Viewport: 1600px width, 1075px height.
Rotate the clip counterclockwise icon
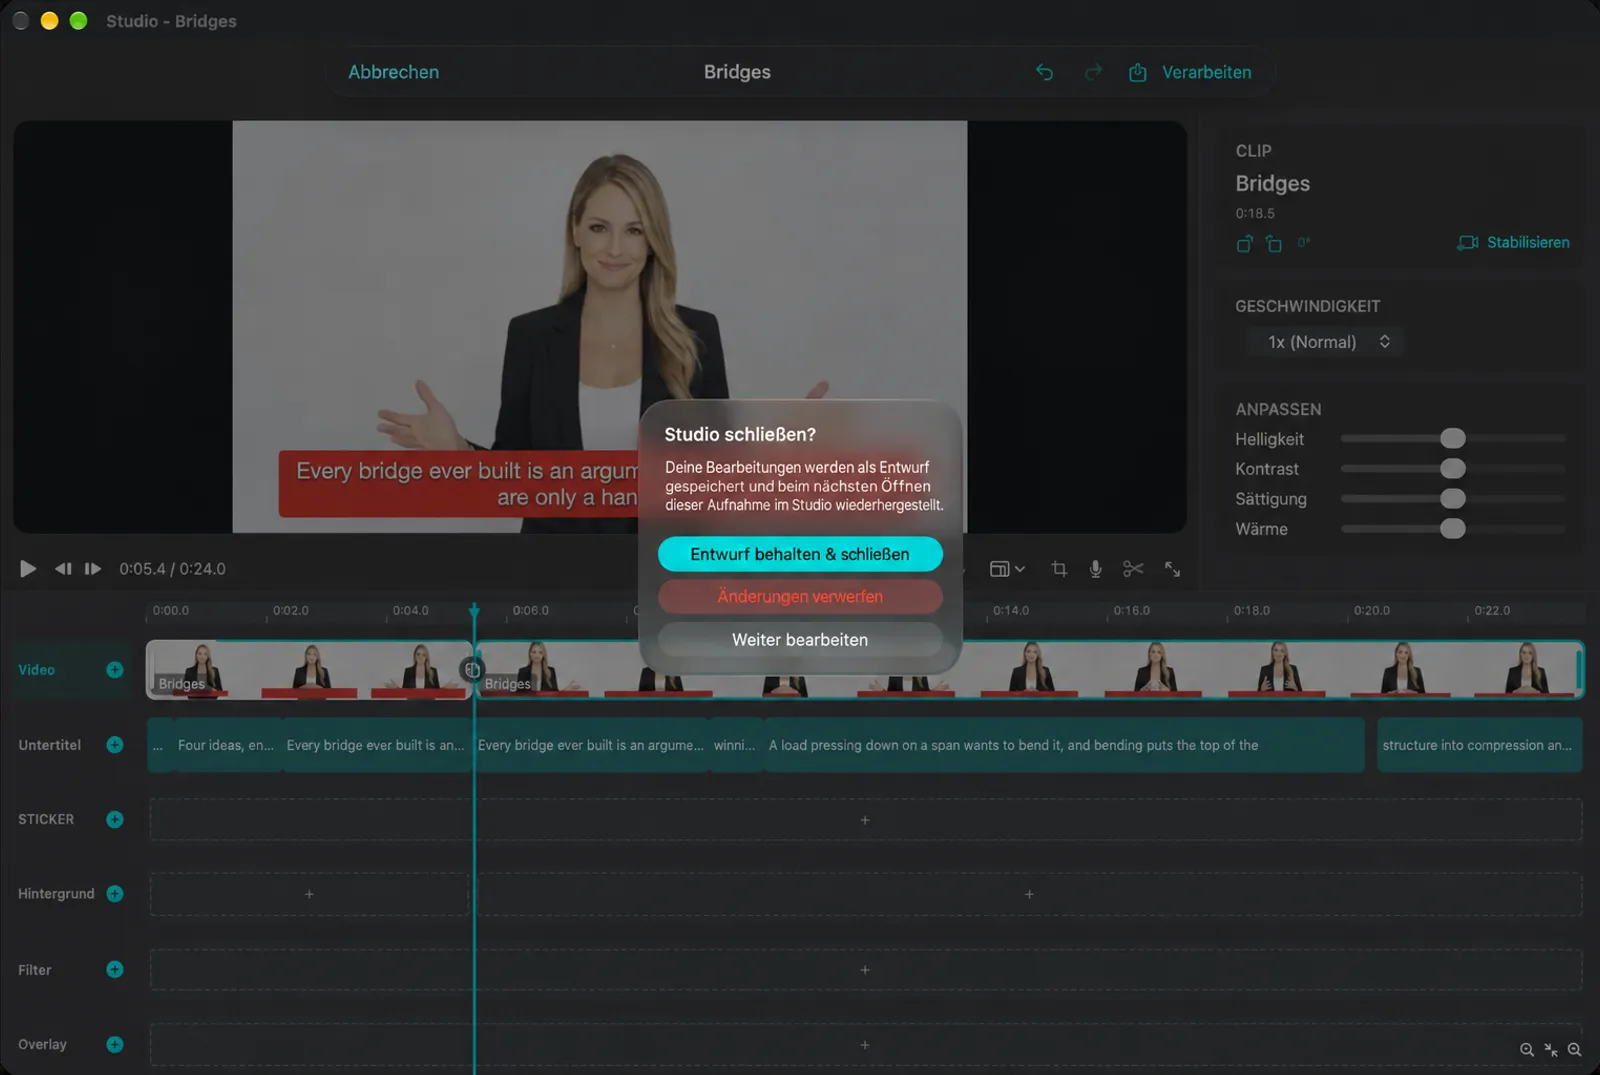1273,243
